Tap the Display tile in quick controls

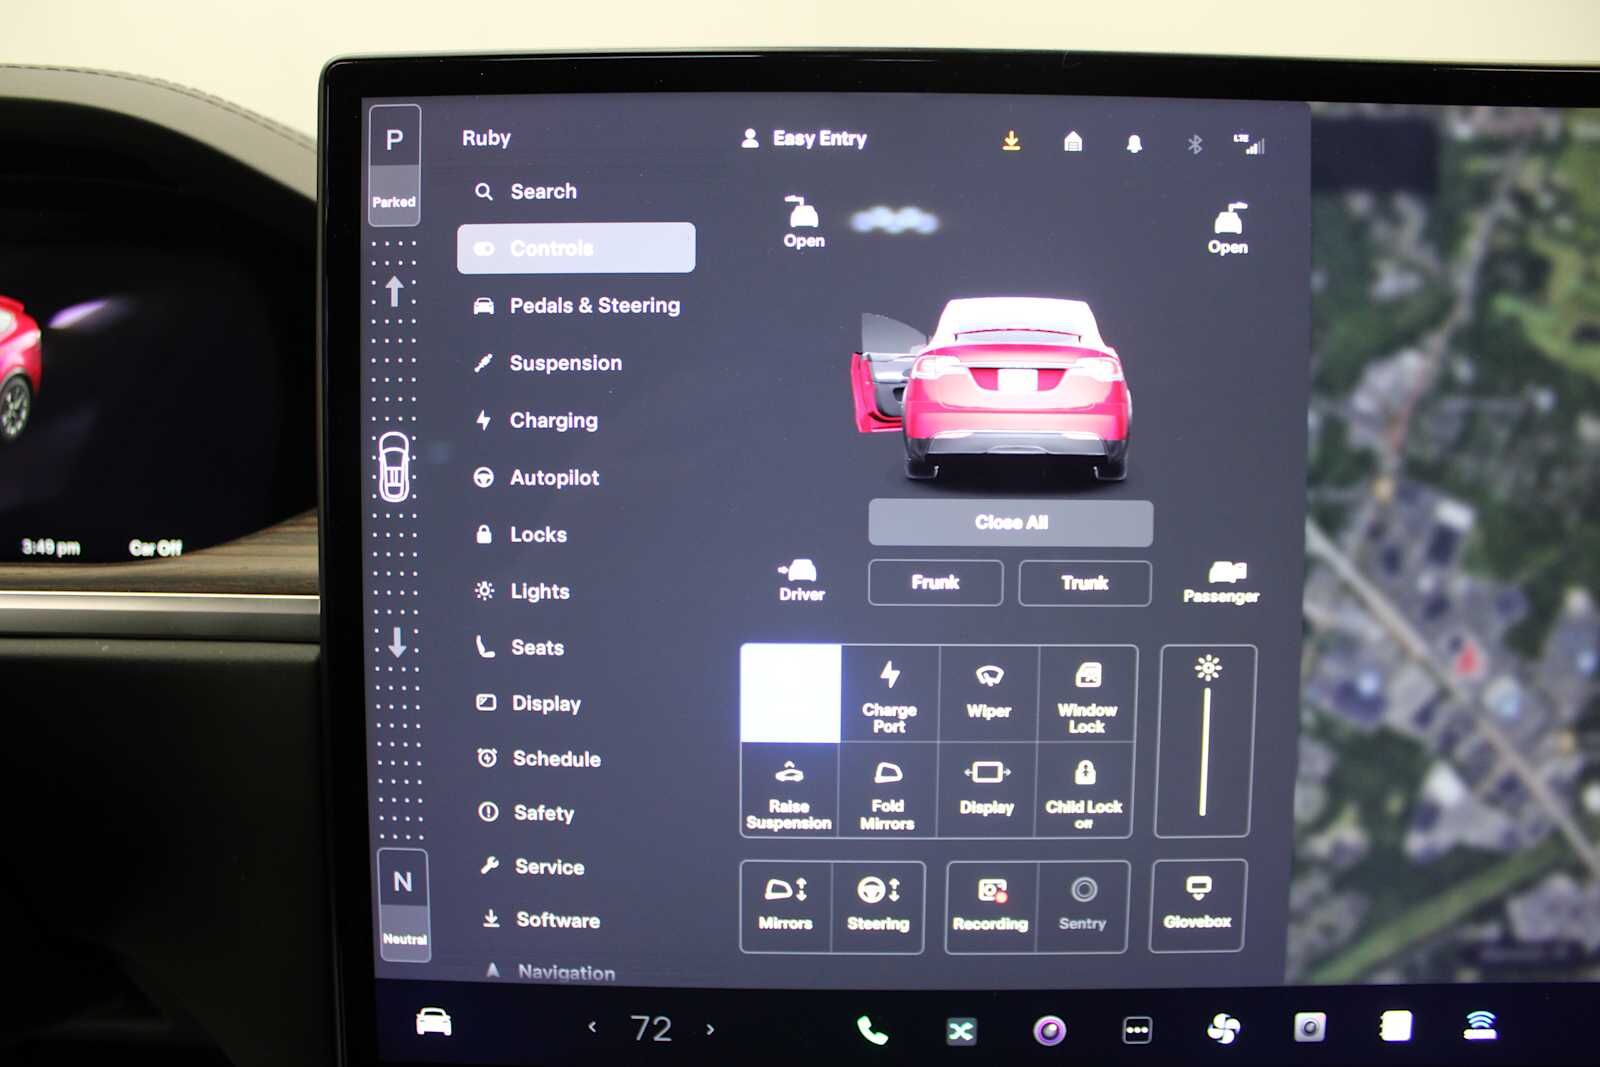tap(987, 792)
